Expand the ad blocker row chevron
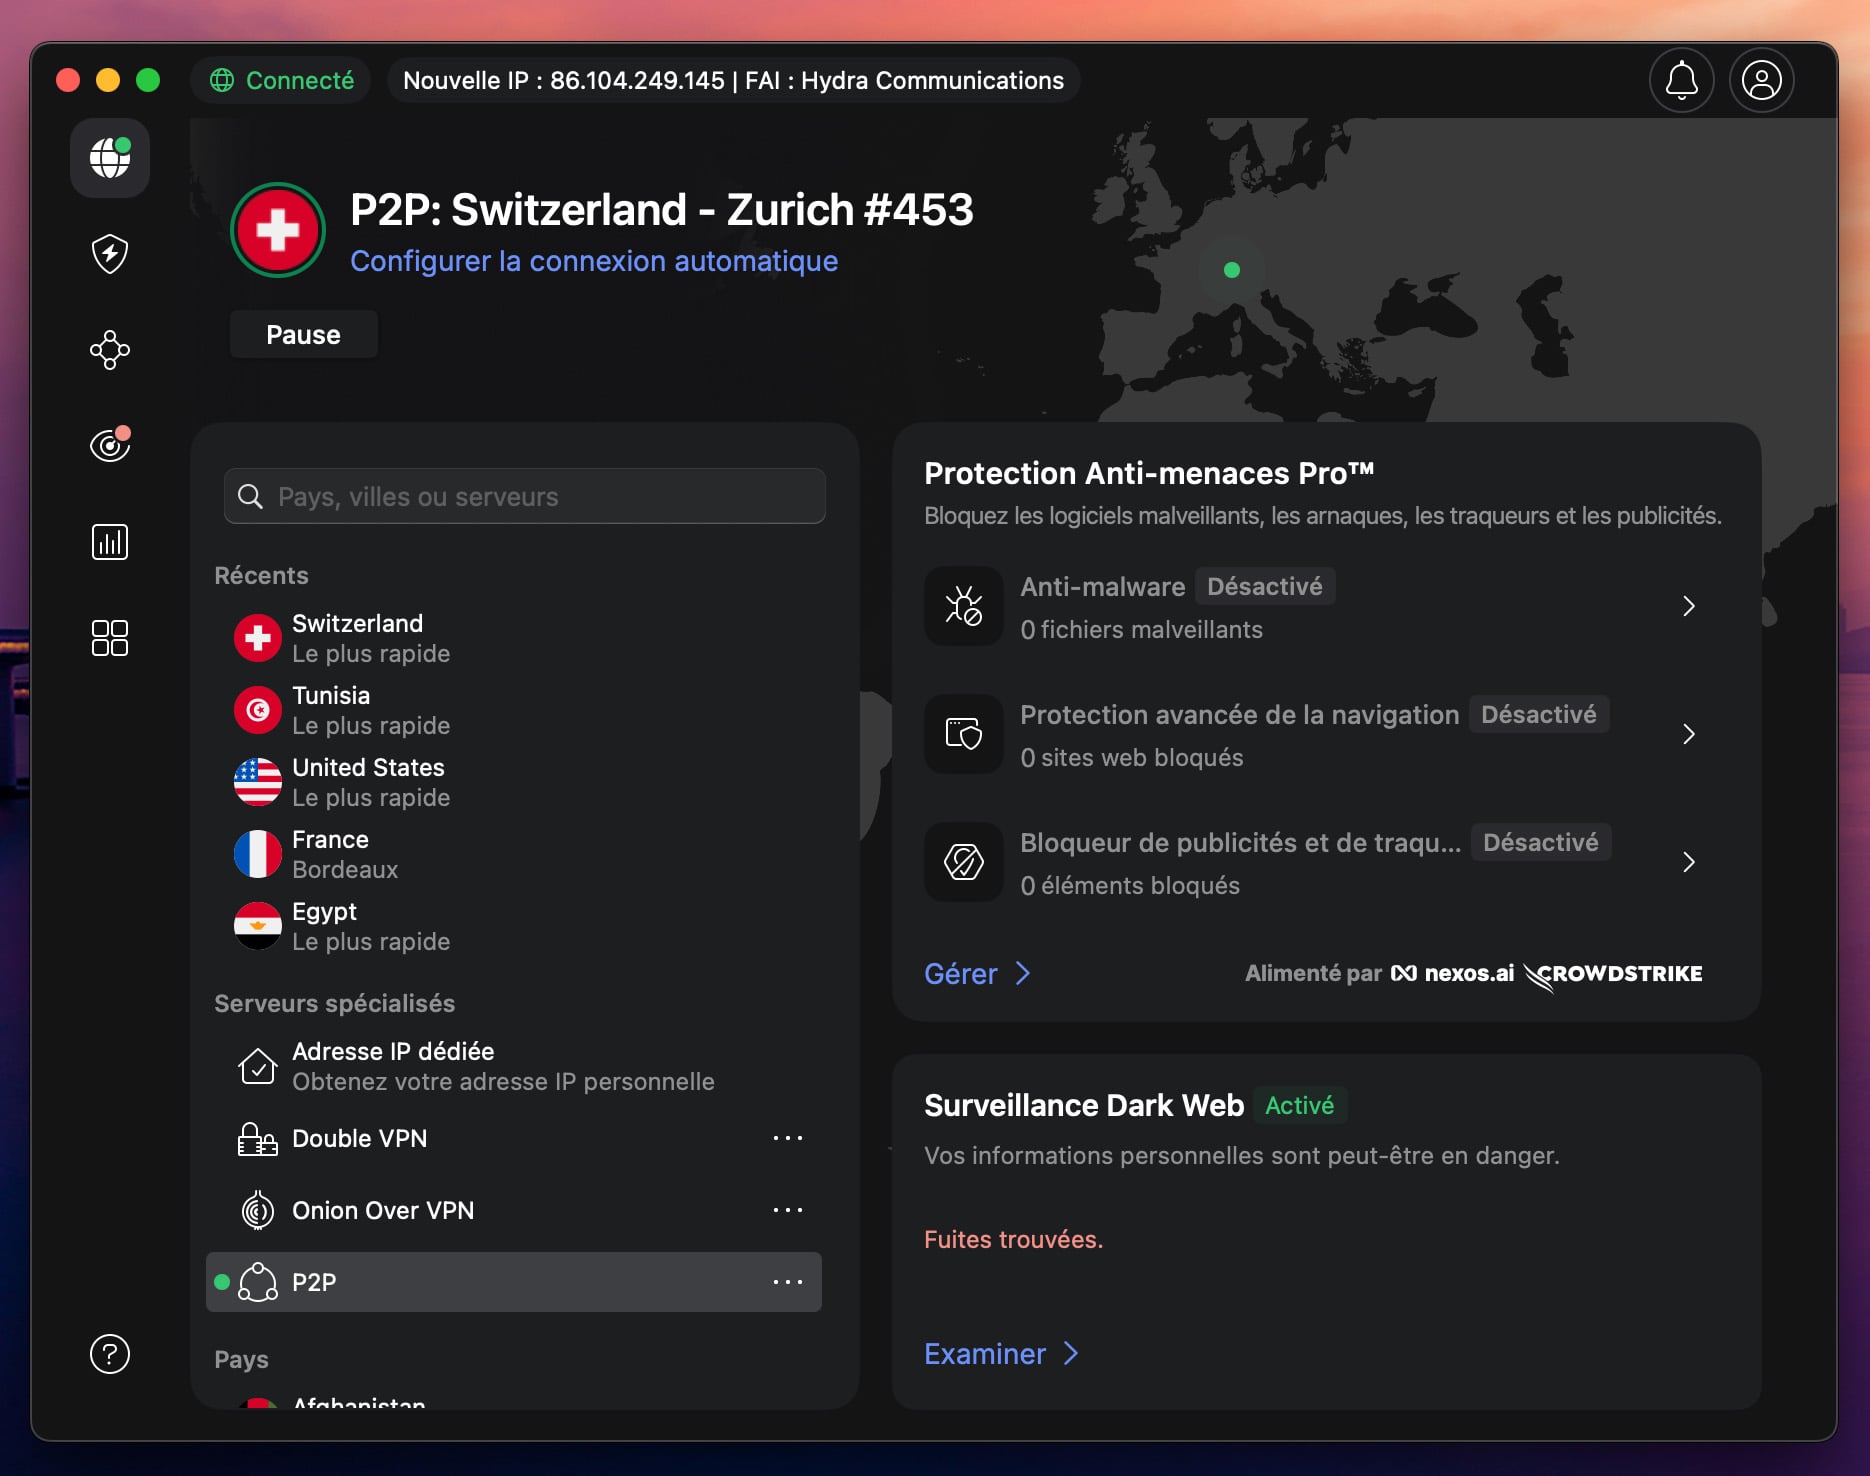This screenshot has height=1476, width=1870. pyautogui.click(x=1690, y=862)
